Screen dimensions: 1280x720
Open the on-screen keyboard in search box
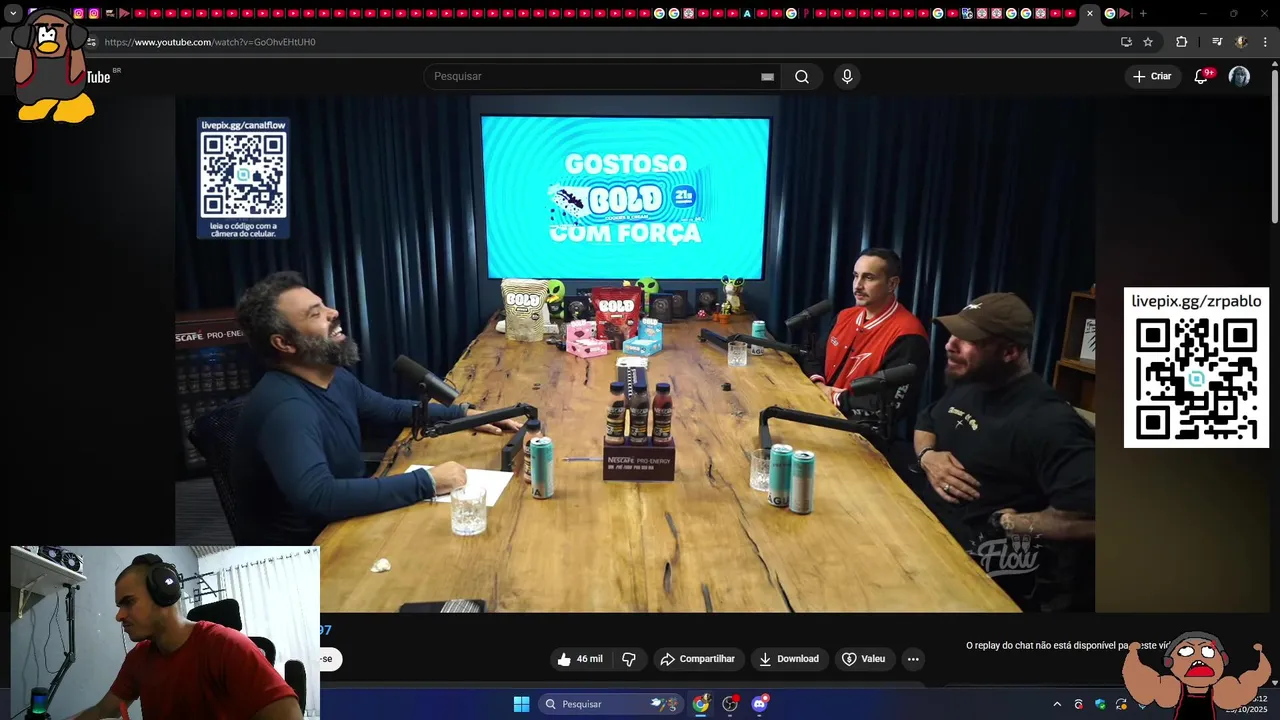click(767, 77)
